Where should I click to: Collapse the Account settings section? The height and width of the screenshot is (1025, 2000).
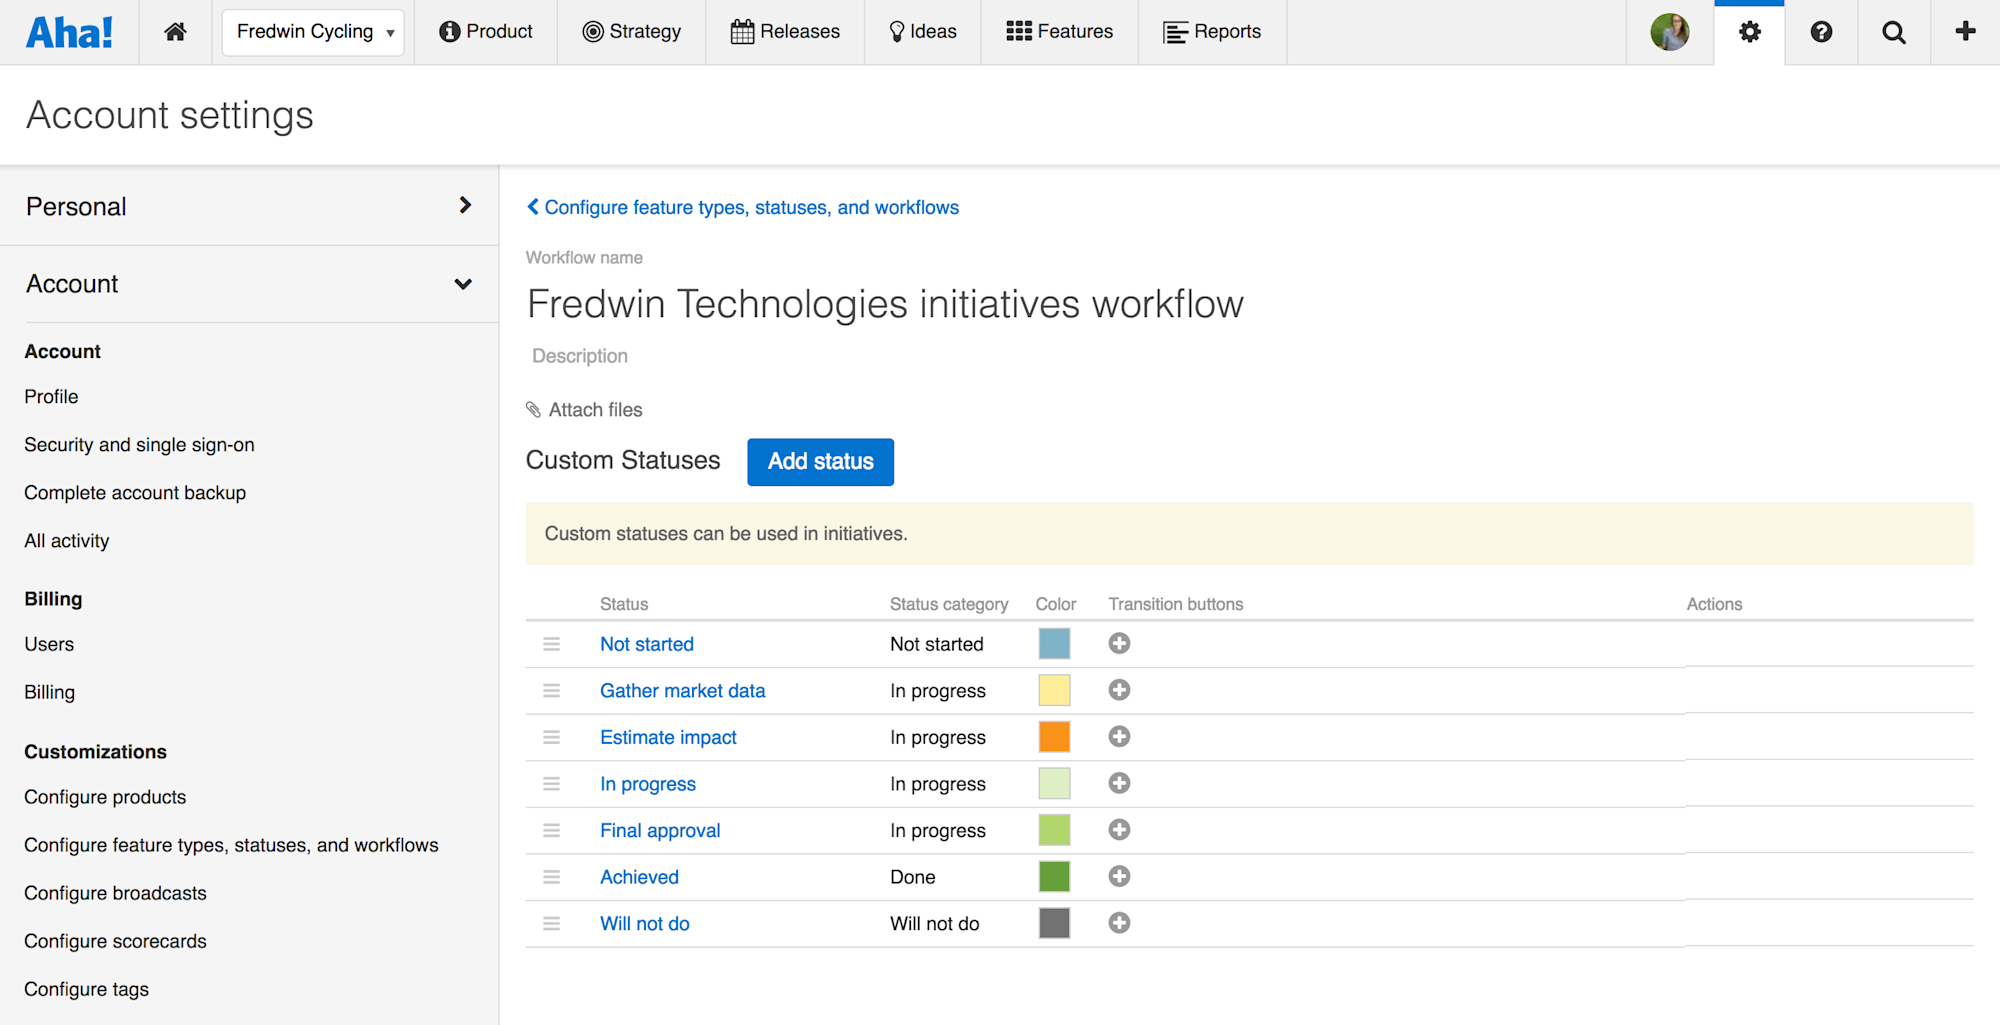tap(249, 284)
